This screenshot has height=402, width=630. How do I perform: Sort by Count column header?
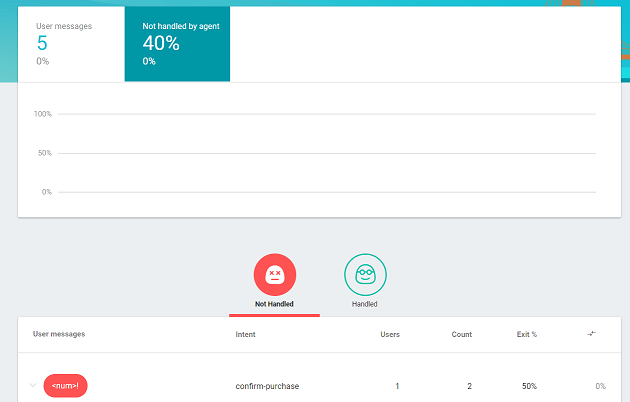pos(462,334)
